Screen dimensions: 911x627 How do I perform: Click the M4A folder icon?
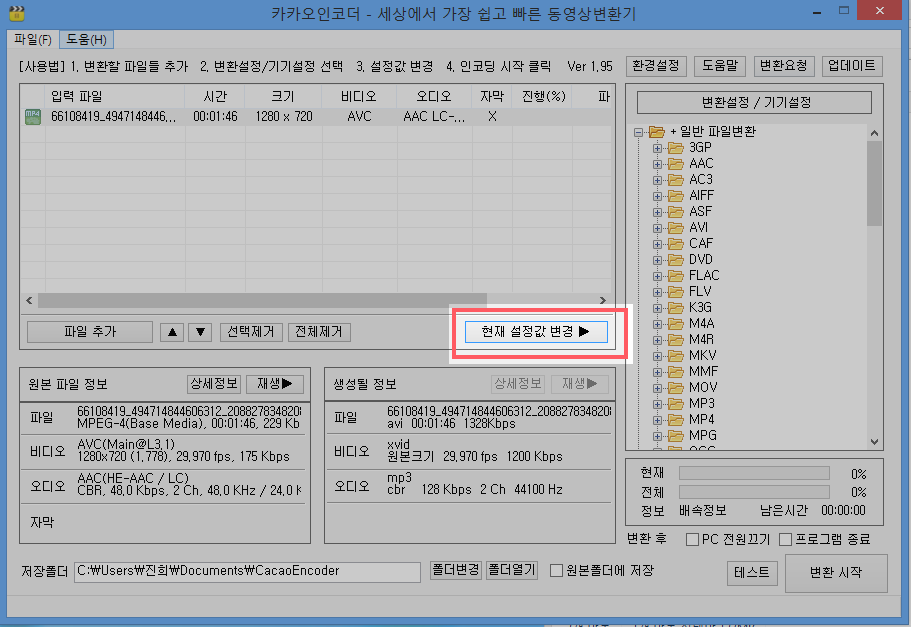pos(675,324)
